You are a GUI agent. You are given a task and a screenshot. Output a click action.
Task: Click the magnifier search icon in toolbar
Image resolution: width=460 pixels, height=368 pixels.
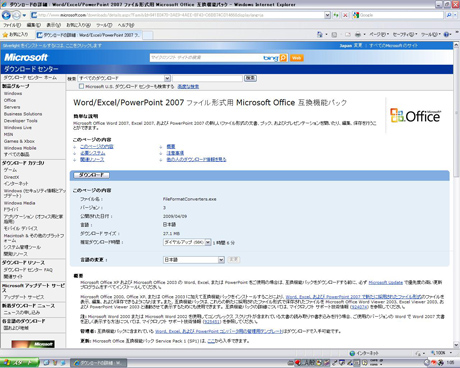point(449,15)
